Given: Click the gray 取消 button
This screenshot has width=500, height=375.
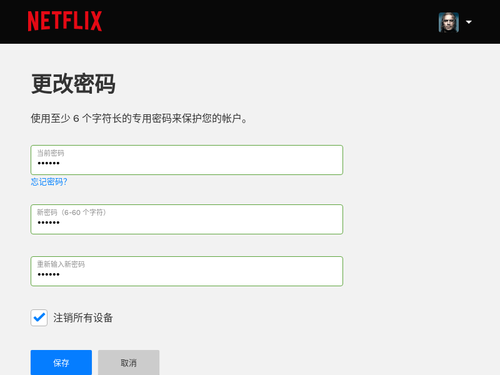Looking at the screenshot, I should (x=129, y=363).
